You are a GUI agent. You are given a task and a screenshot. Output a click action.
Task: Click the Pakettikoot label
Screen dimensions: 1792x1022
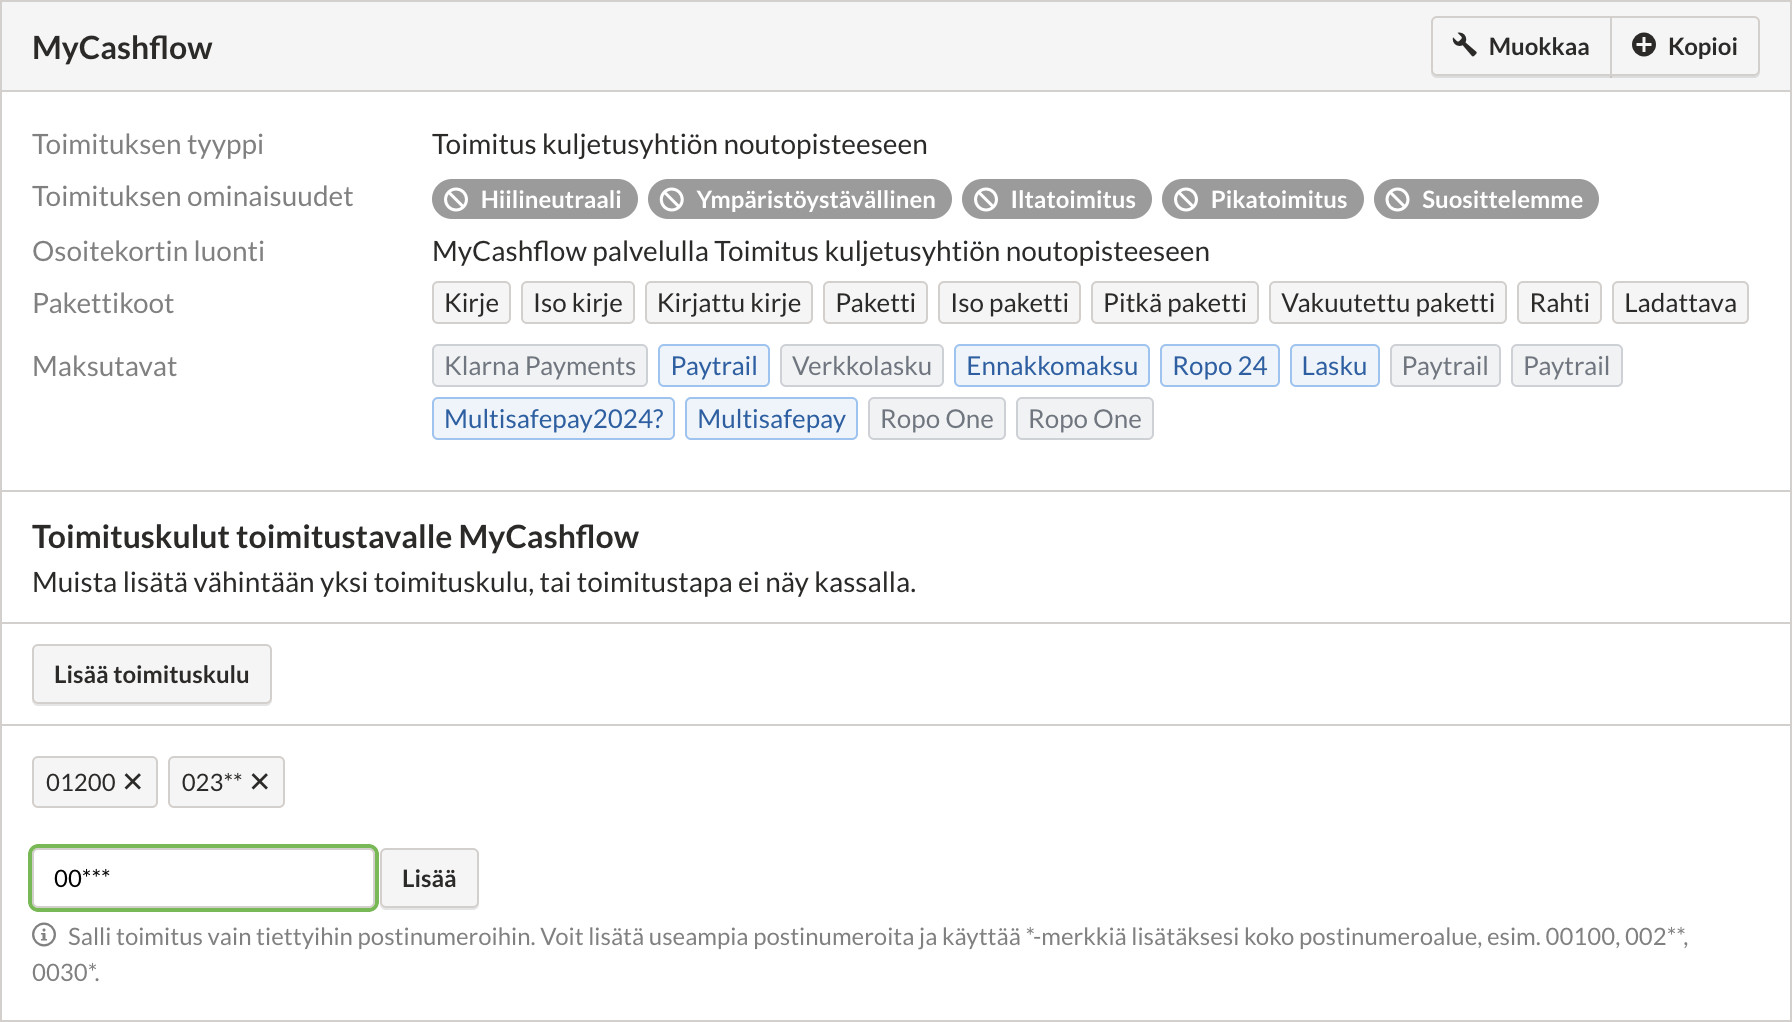coord(103,303)
